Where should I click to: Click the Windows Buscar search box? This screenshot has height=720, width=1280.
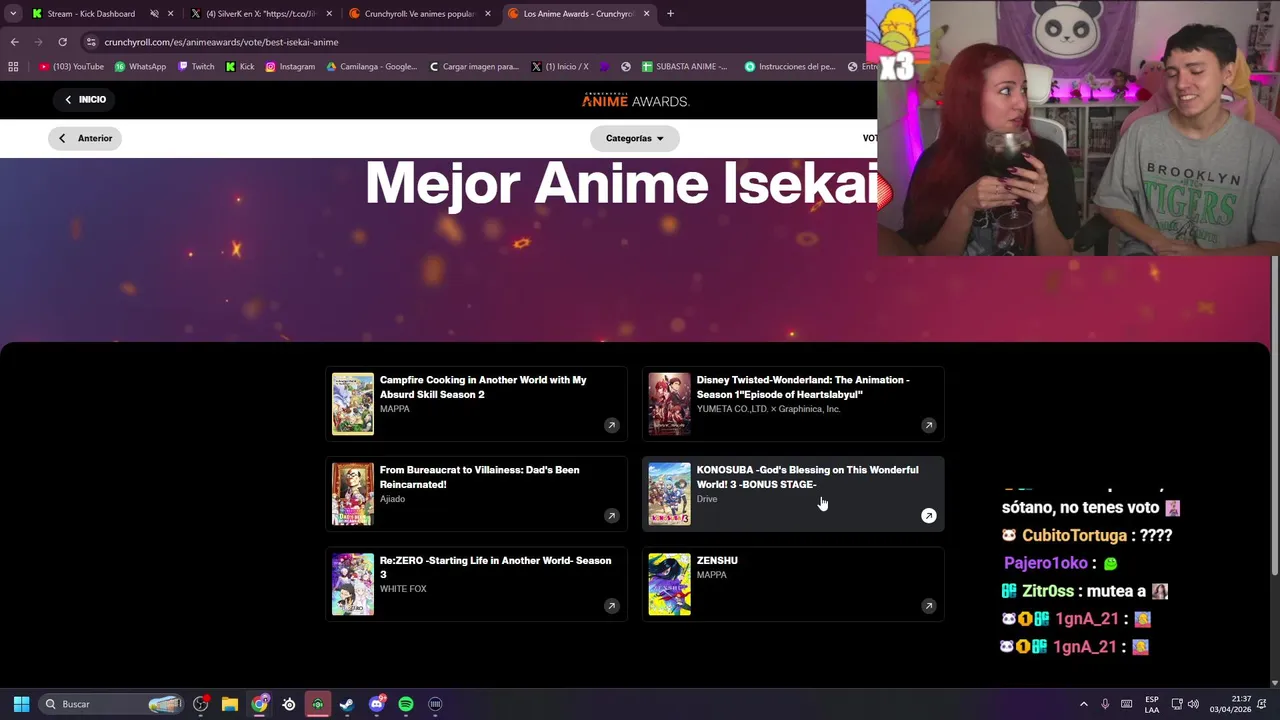point(113,704)
